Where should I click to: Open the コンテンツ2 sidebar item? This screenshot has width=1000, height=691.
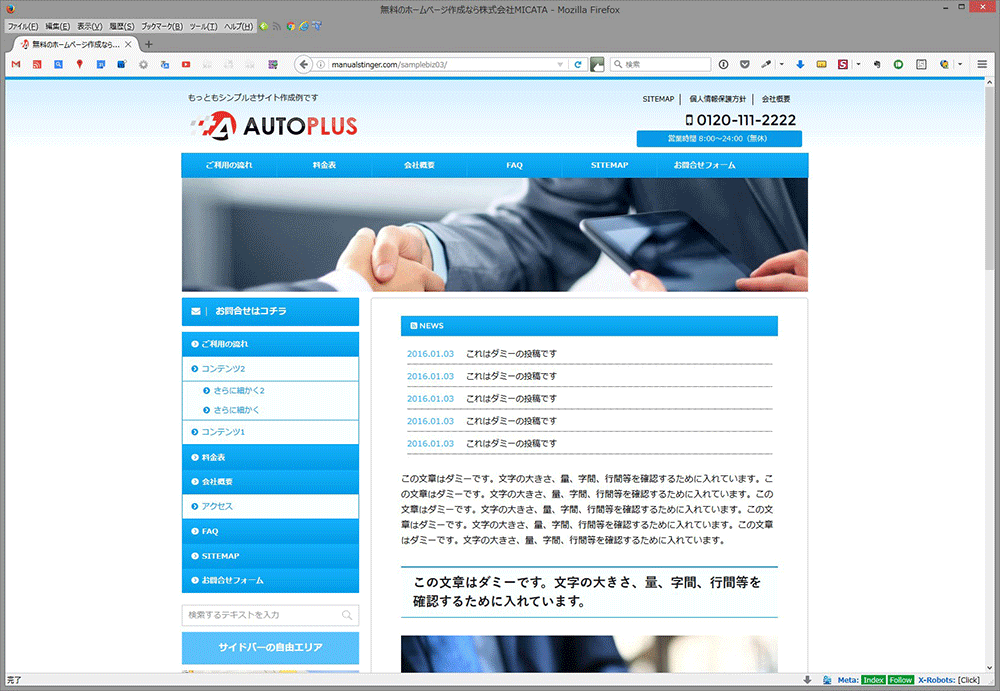270,369
